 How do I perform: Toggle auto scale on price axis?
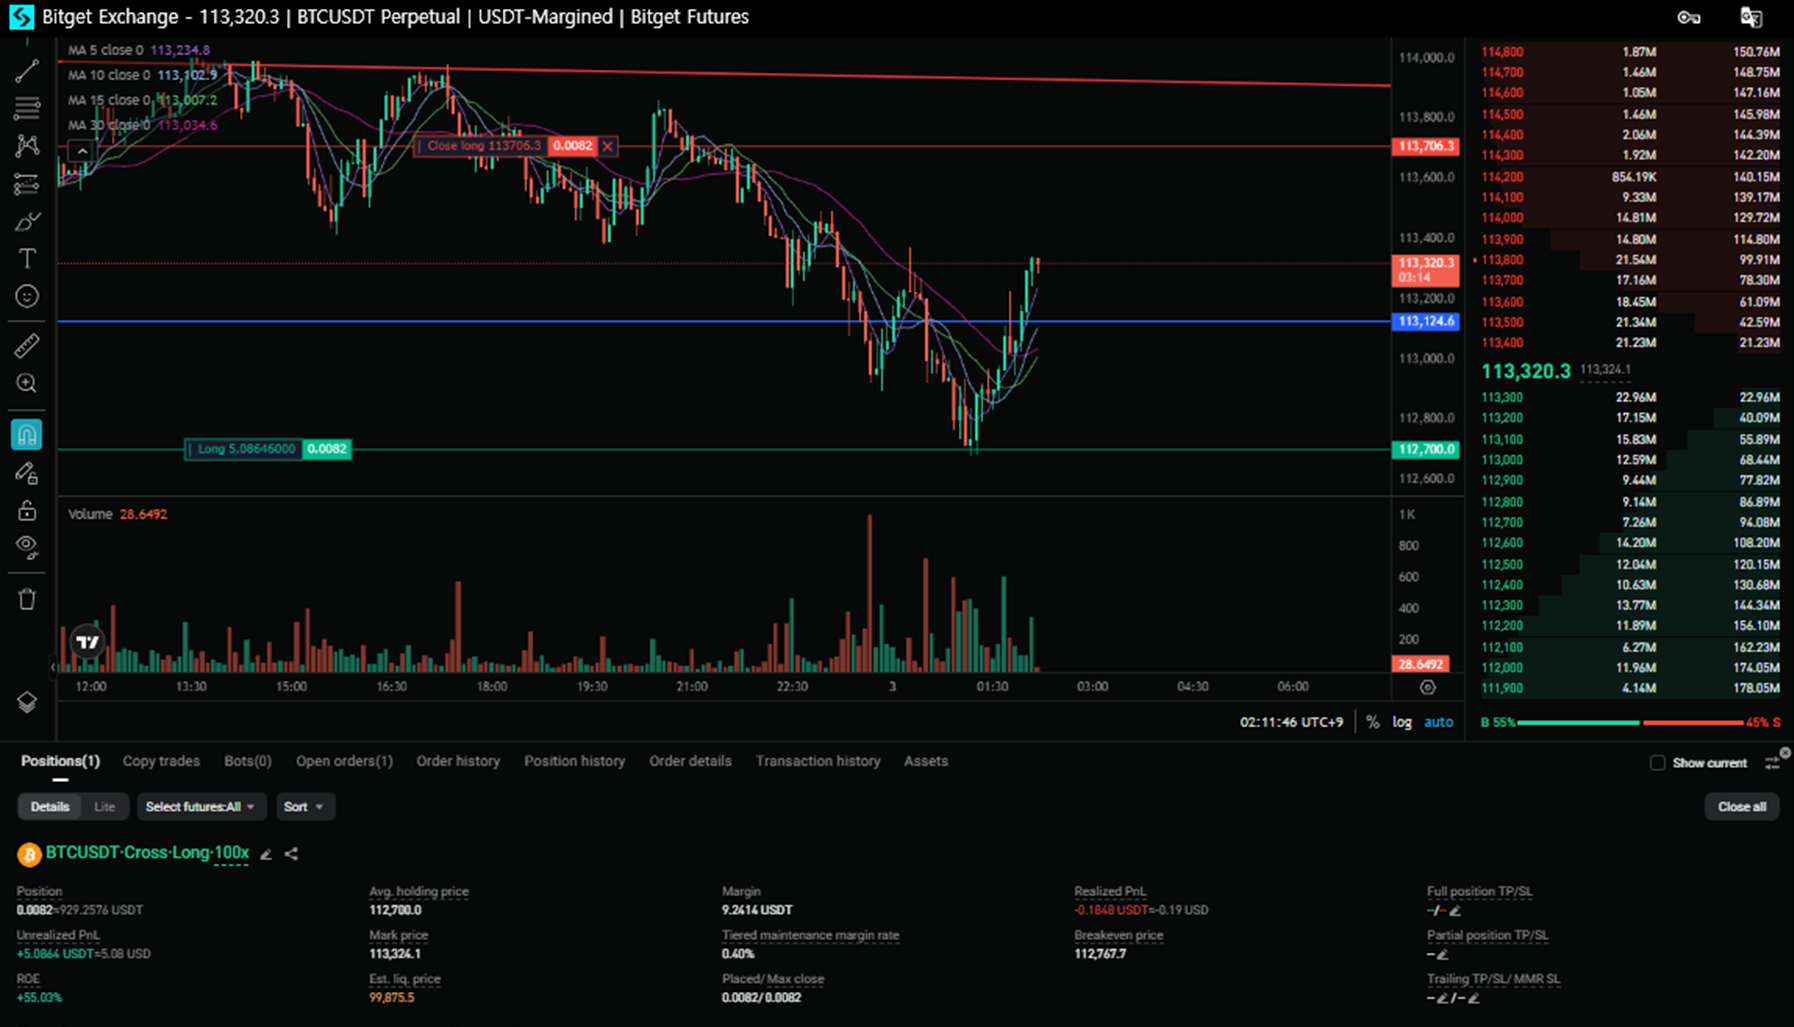click(1438, 722)
